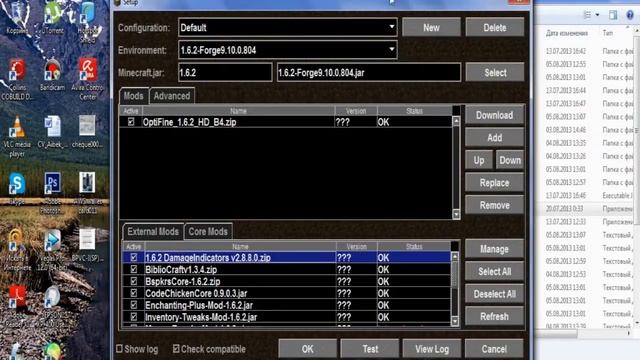Toggle the BiblioCraftv1.3.4.zip checkbox
Screen dimensions: 640x360
133,269
